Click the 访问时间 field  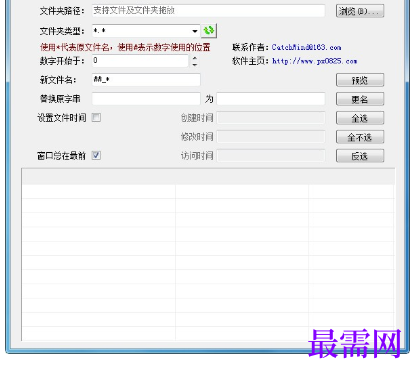coord(271,156)
